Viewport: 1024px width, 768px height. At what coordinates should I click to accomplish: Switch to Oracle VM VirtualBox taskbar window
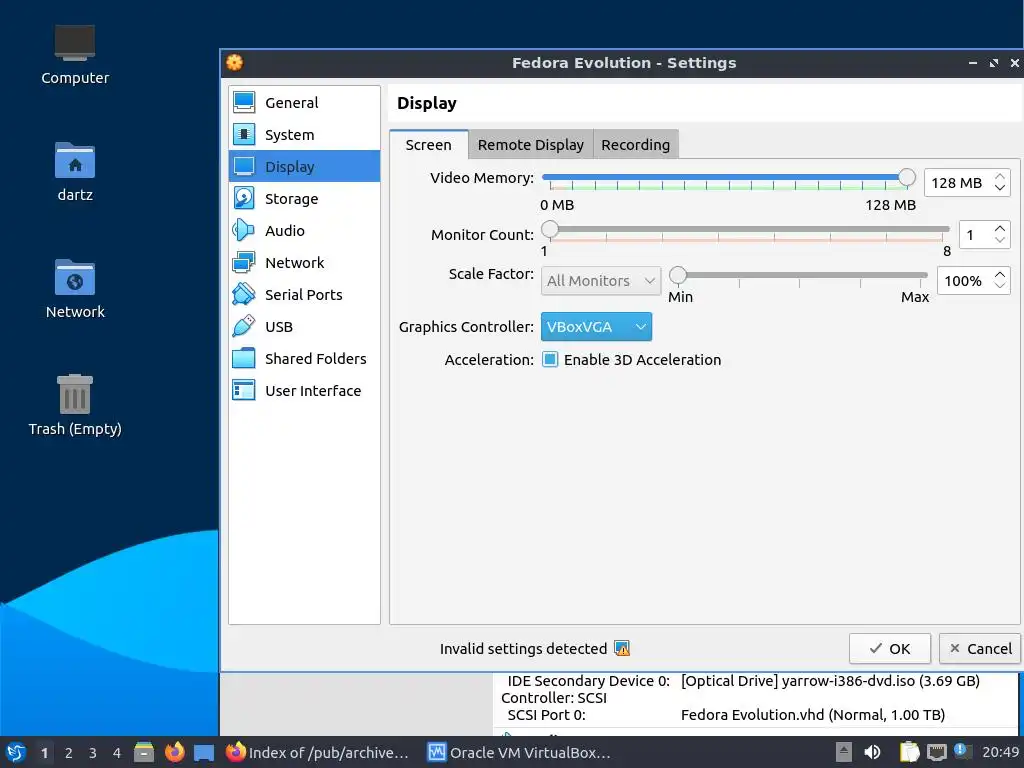pos(519,752)
